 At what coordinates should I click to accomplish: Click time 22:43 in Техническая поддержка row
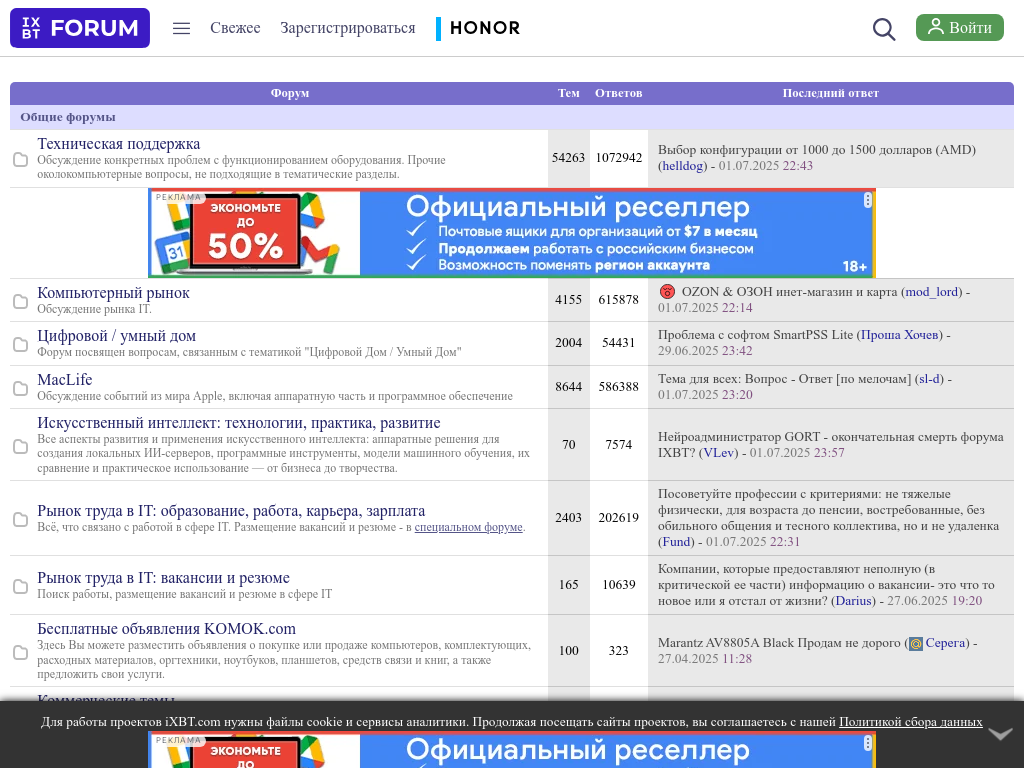(798, 166)
